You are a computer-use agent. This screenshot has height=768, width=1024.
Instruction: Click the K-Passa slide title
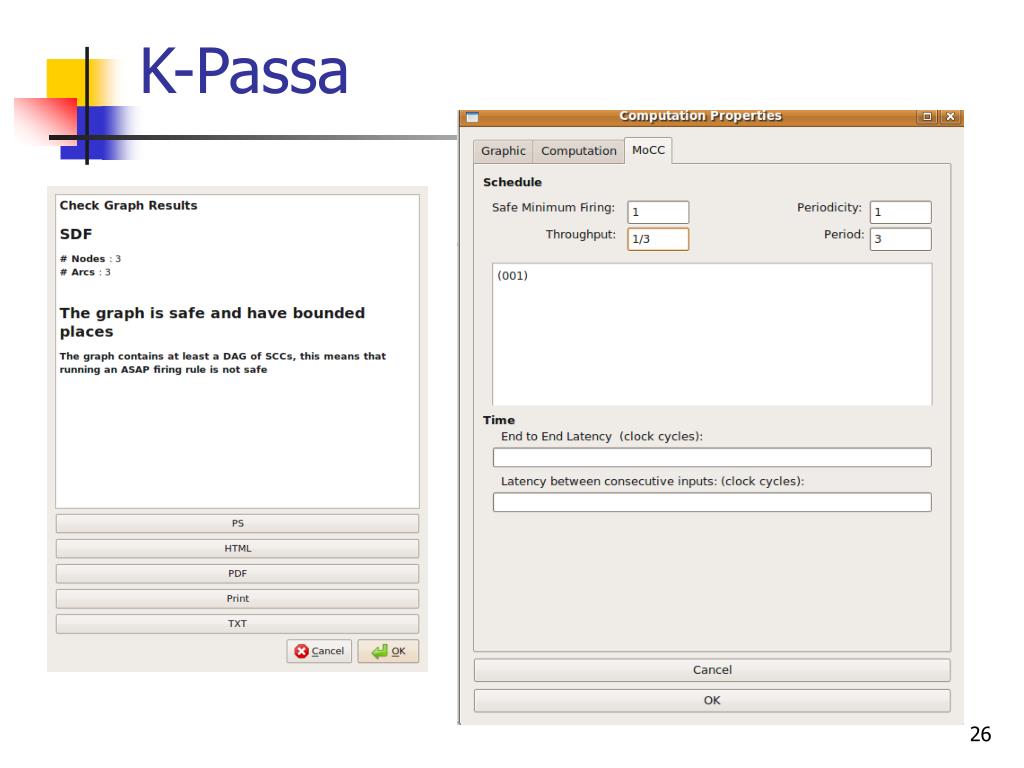click(244, 71)
